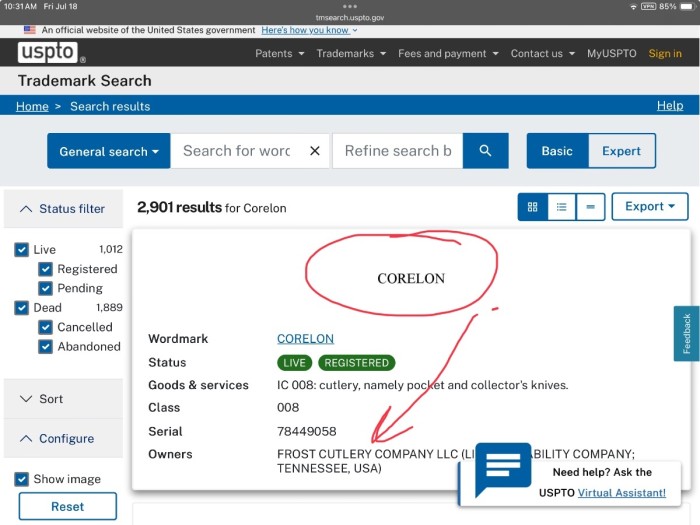
Task: Uncheck the Pending checkbox
Action: (x=45, y=288)
